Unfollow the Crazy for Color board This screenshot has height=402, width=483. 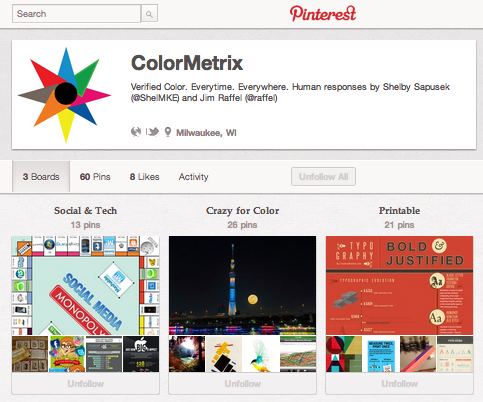pyautogui.click(x=242, y=384)
